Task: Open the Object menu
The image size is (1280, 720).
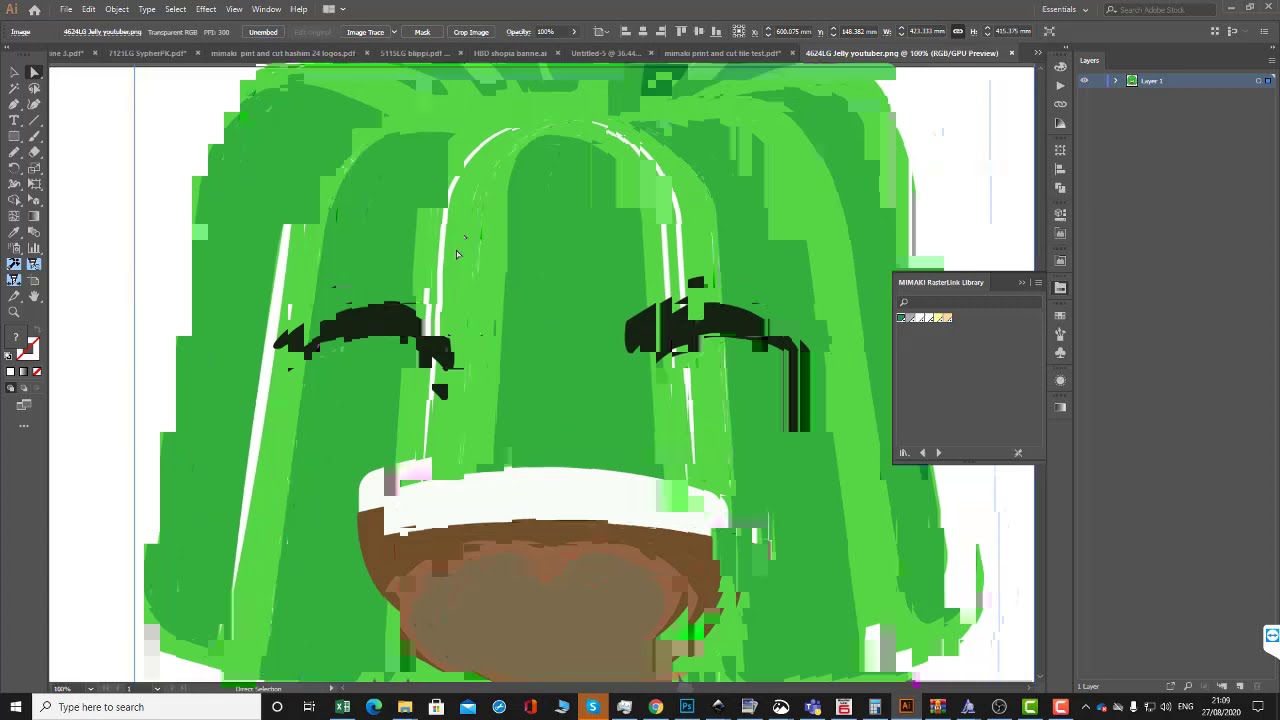Action: [117, 9]
